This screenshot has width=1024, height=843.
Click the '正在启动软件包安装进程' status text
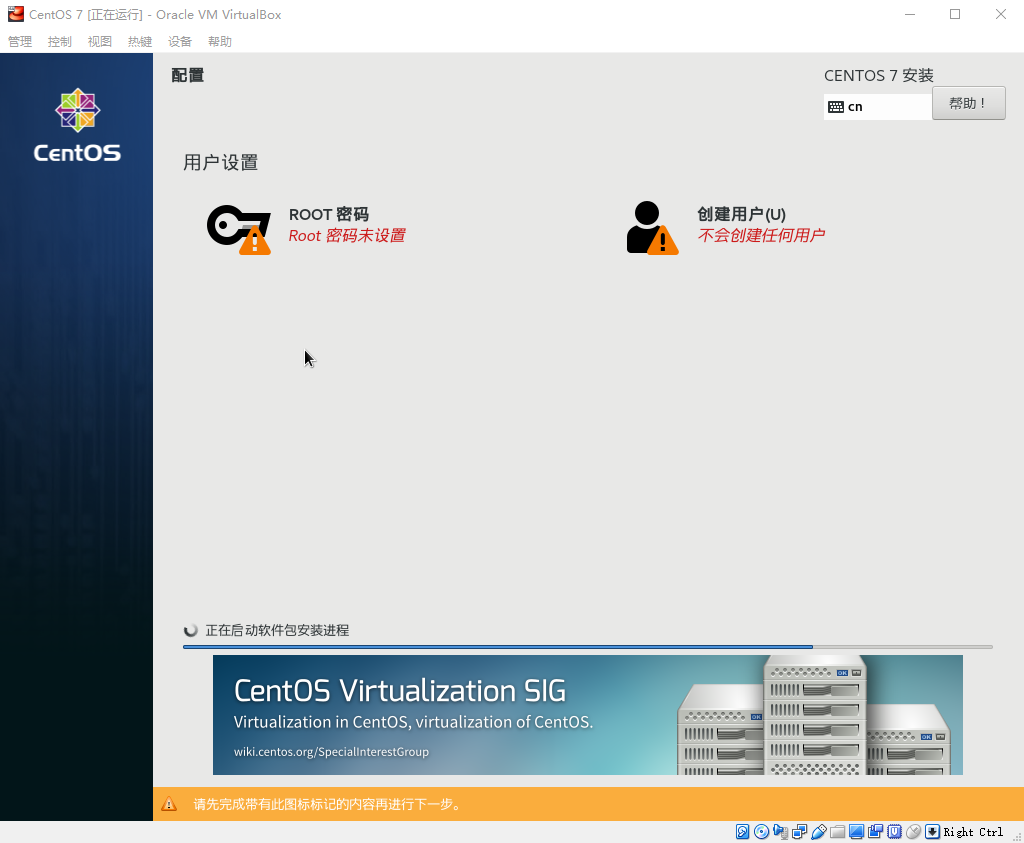coord(277,630)
